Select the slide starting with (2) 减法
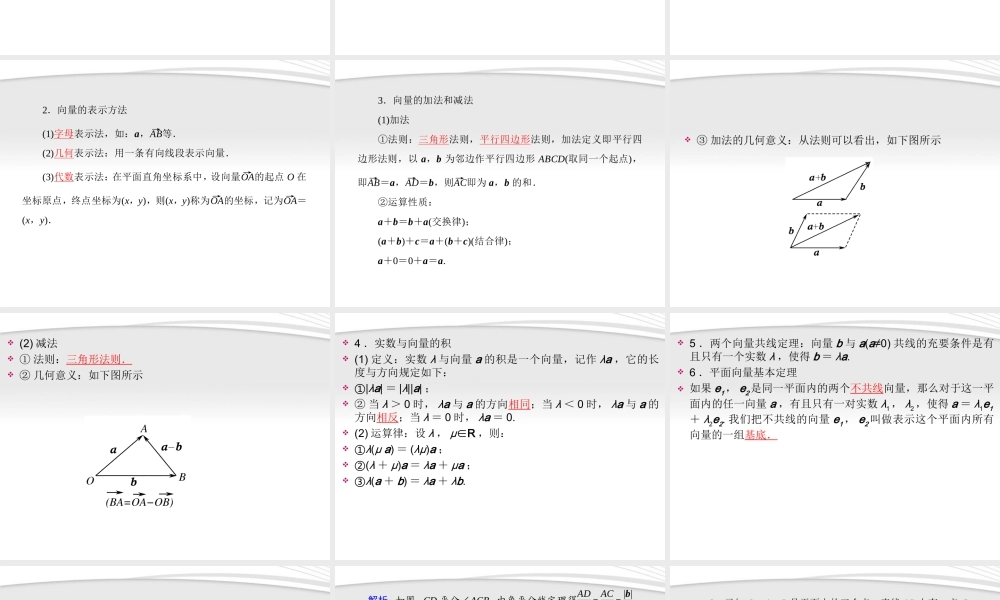The width and height of the screenshot is (1000, 600). pyautogui.click(x=165, y=436)
